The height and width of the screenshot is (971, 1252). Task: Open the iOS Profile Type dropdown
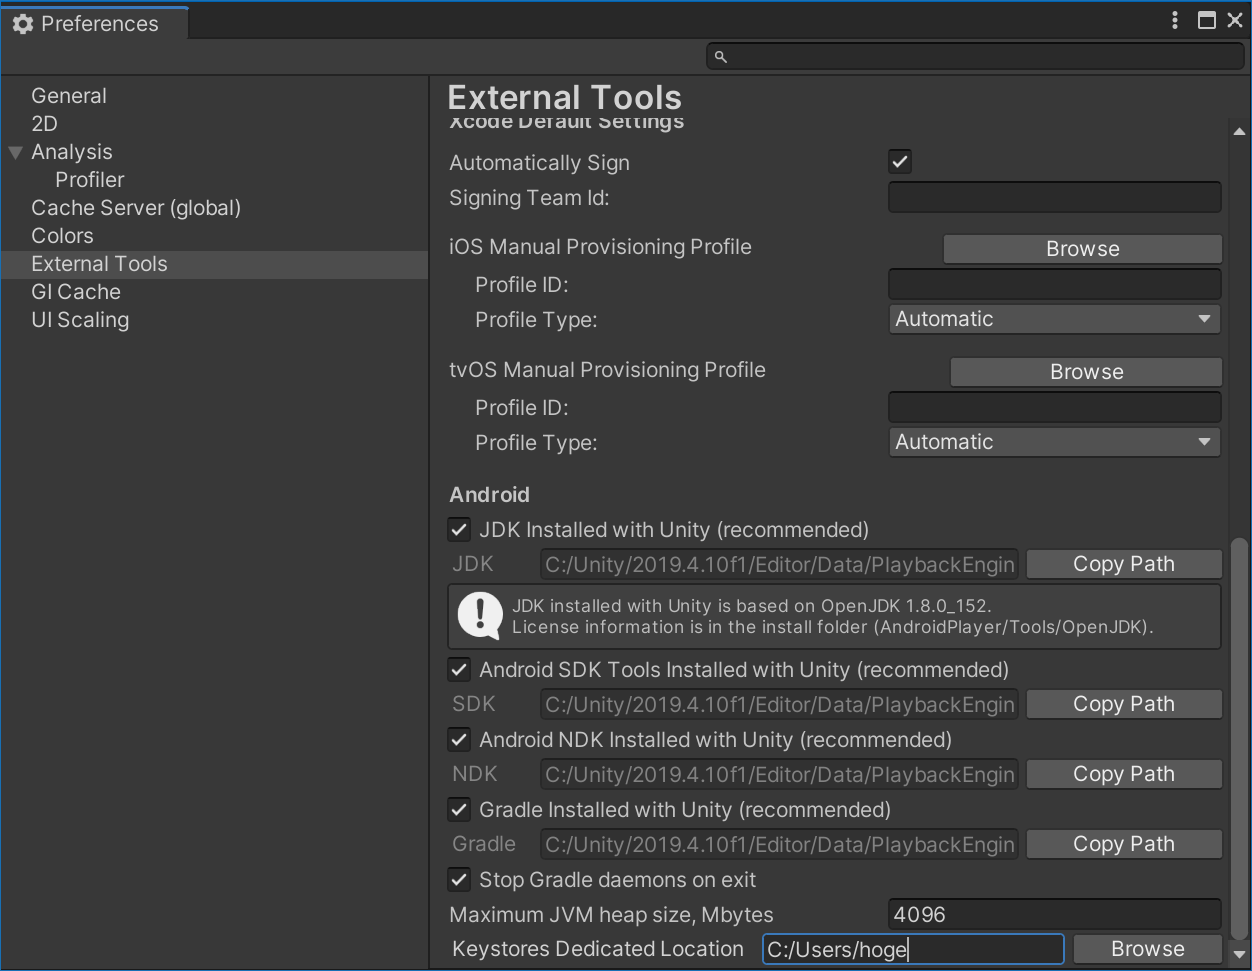coord(1054,319)
